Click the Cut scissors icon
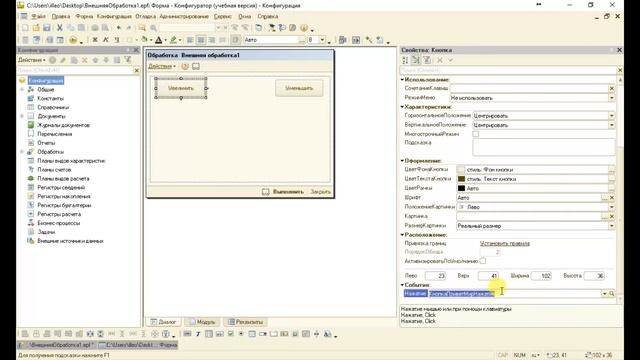This screenshot has width=640, height=360. (60, 28)
